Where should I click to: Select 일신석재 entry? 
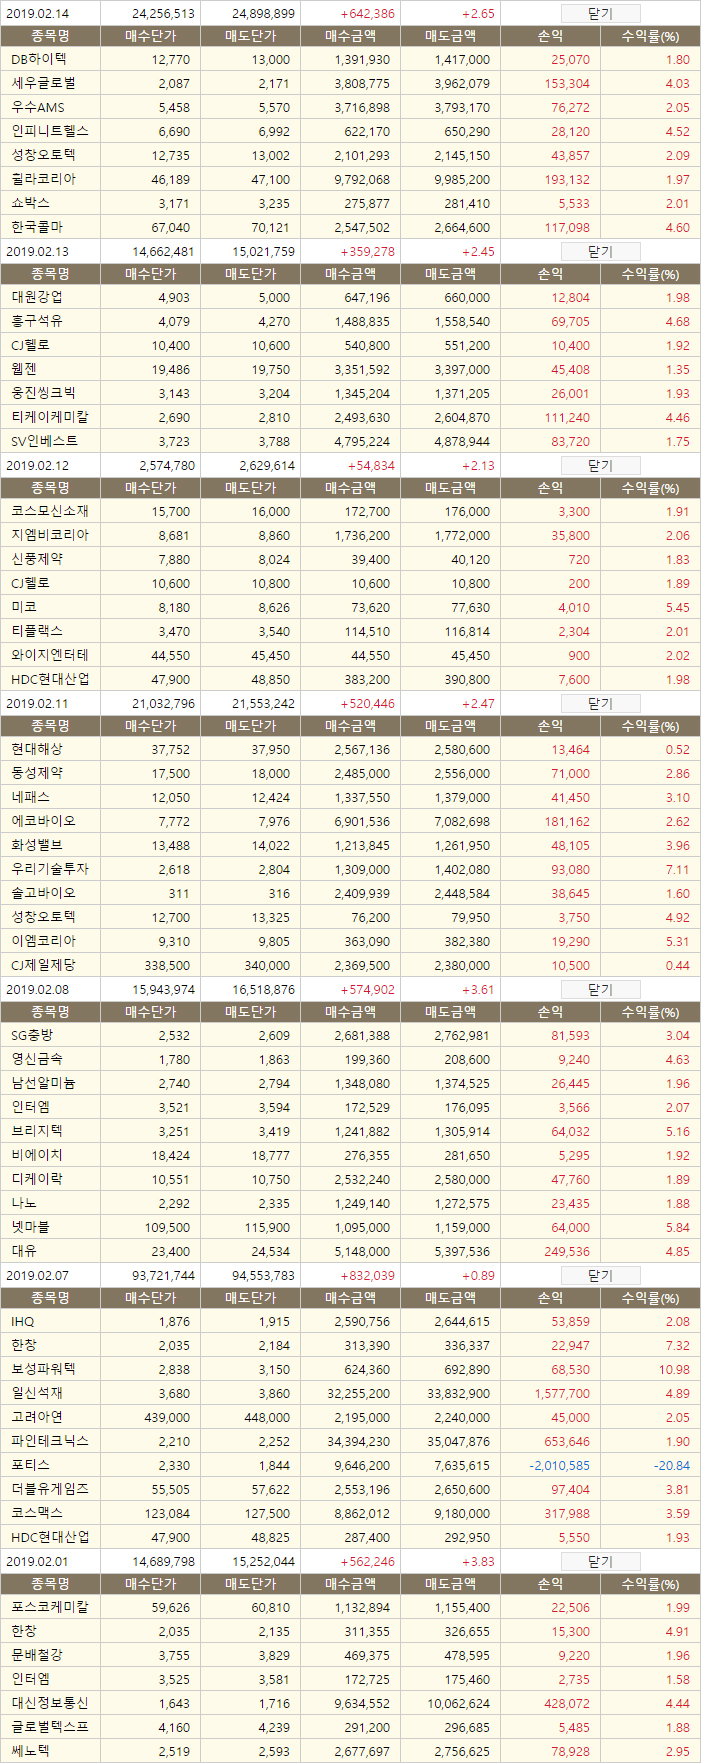click(x=37, y=1394)
